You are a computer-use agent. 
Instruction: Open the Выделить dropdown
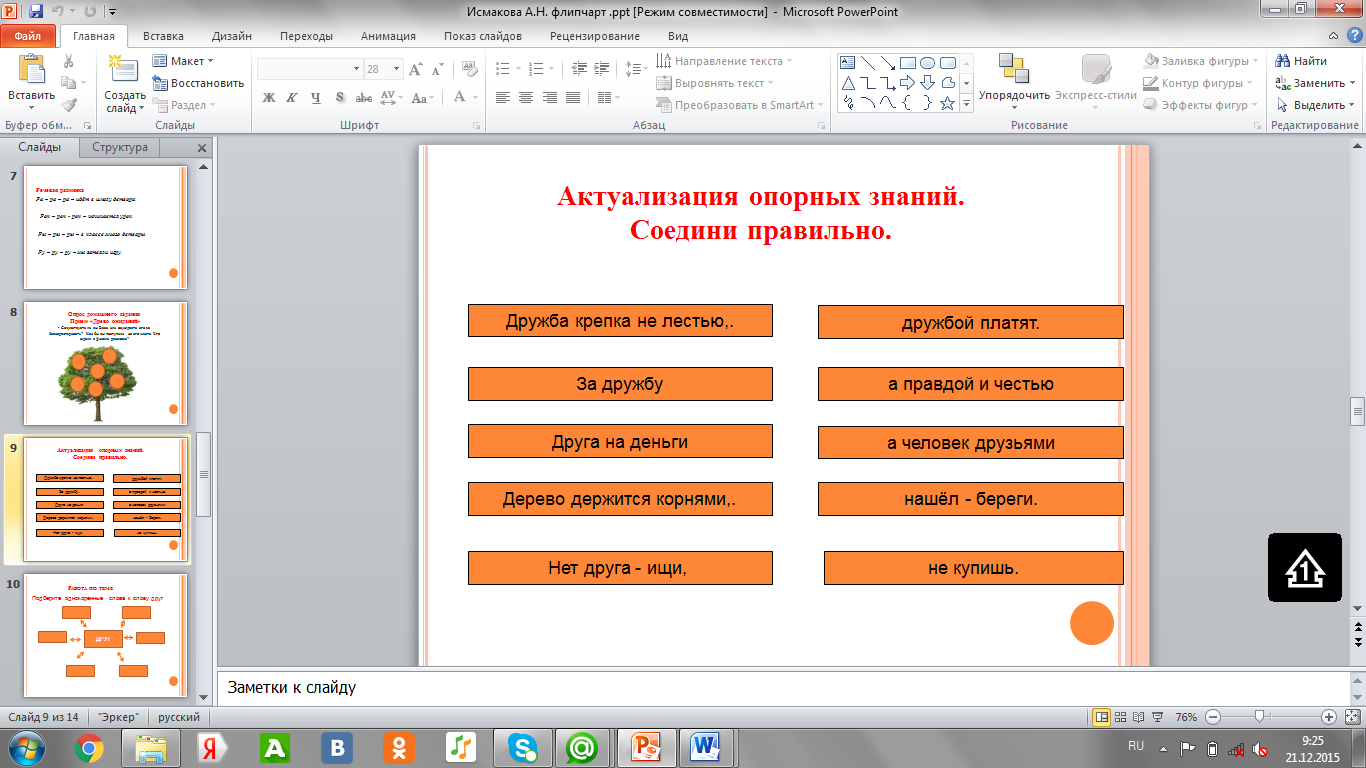click(x=1316, y=105)
